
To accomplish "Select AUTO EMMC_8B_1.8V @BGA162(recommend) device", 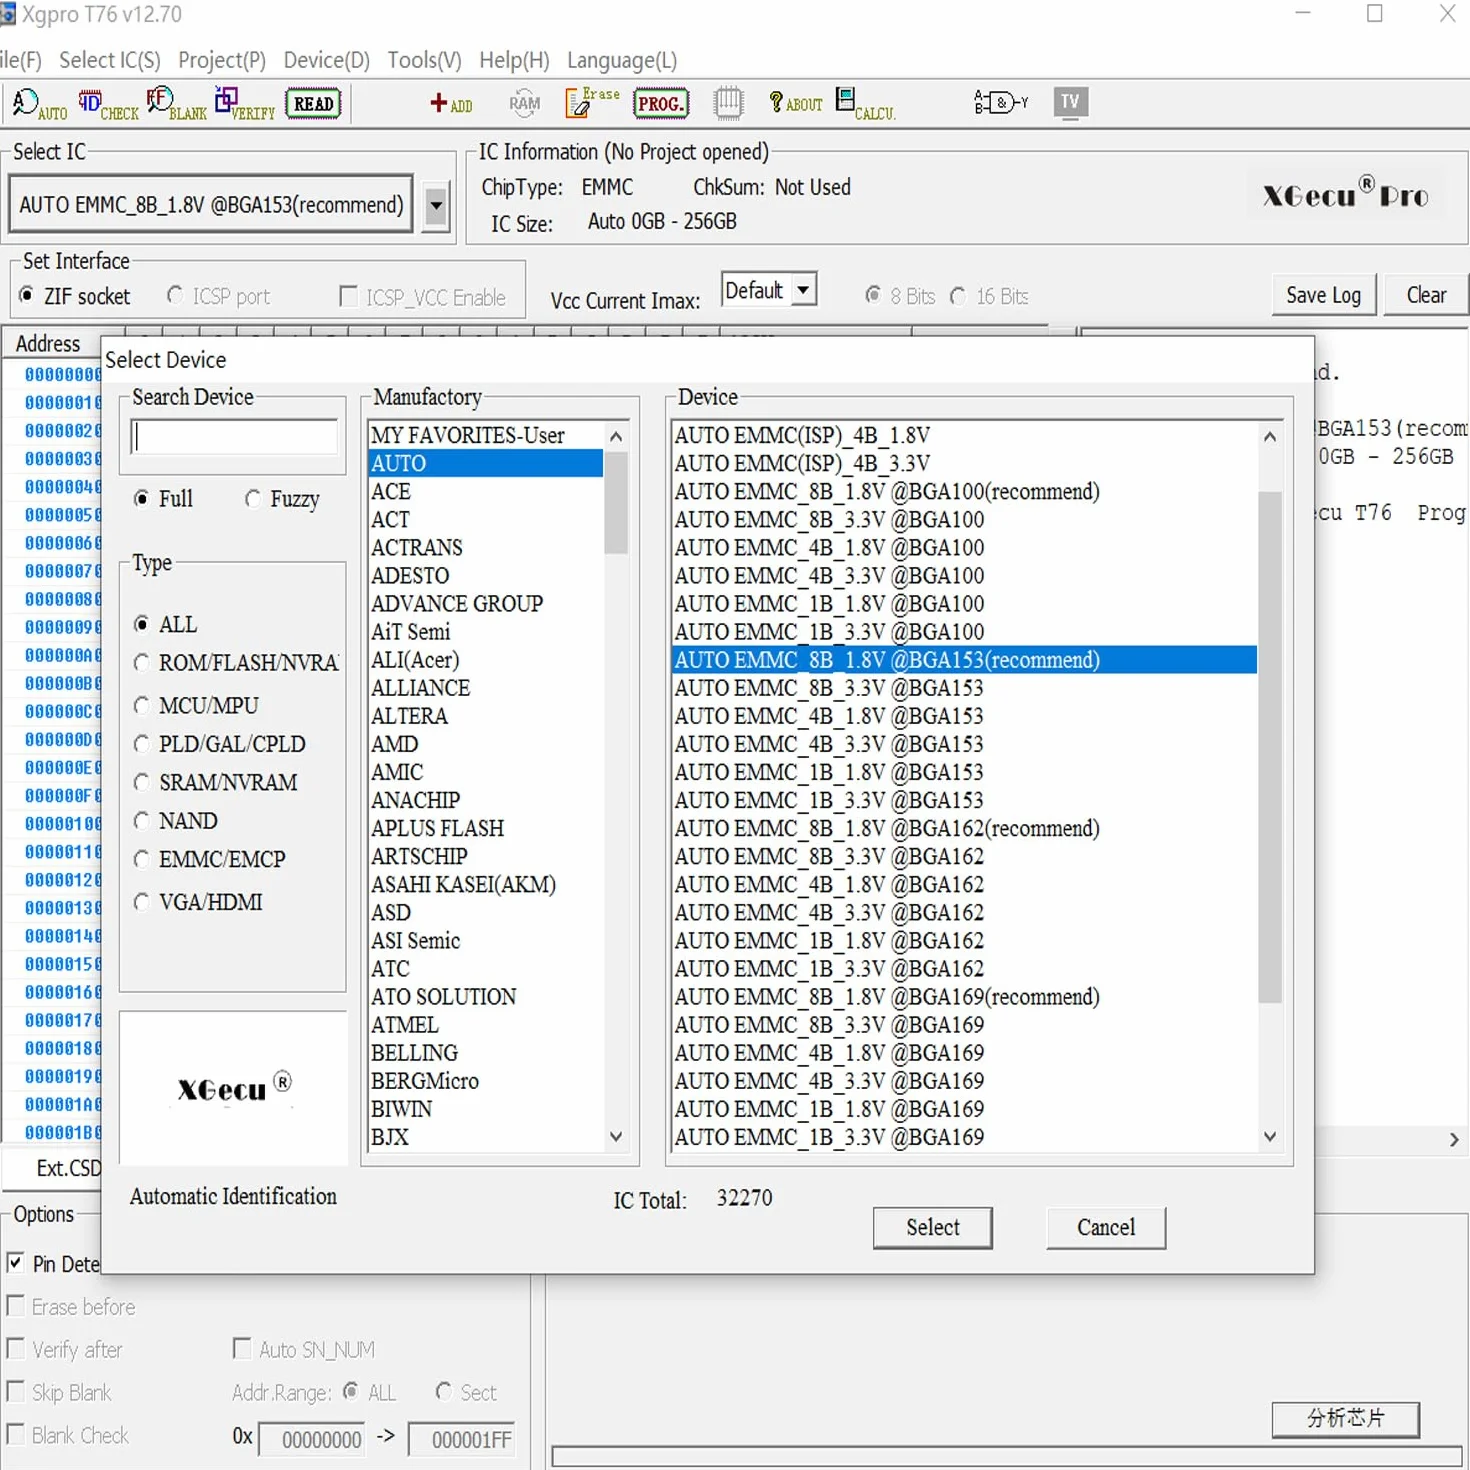I will click(x=965, y=828).
